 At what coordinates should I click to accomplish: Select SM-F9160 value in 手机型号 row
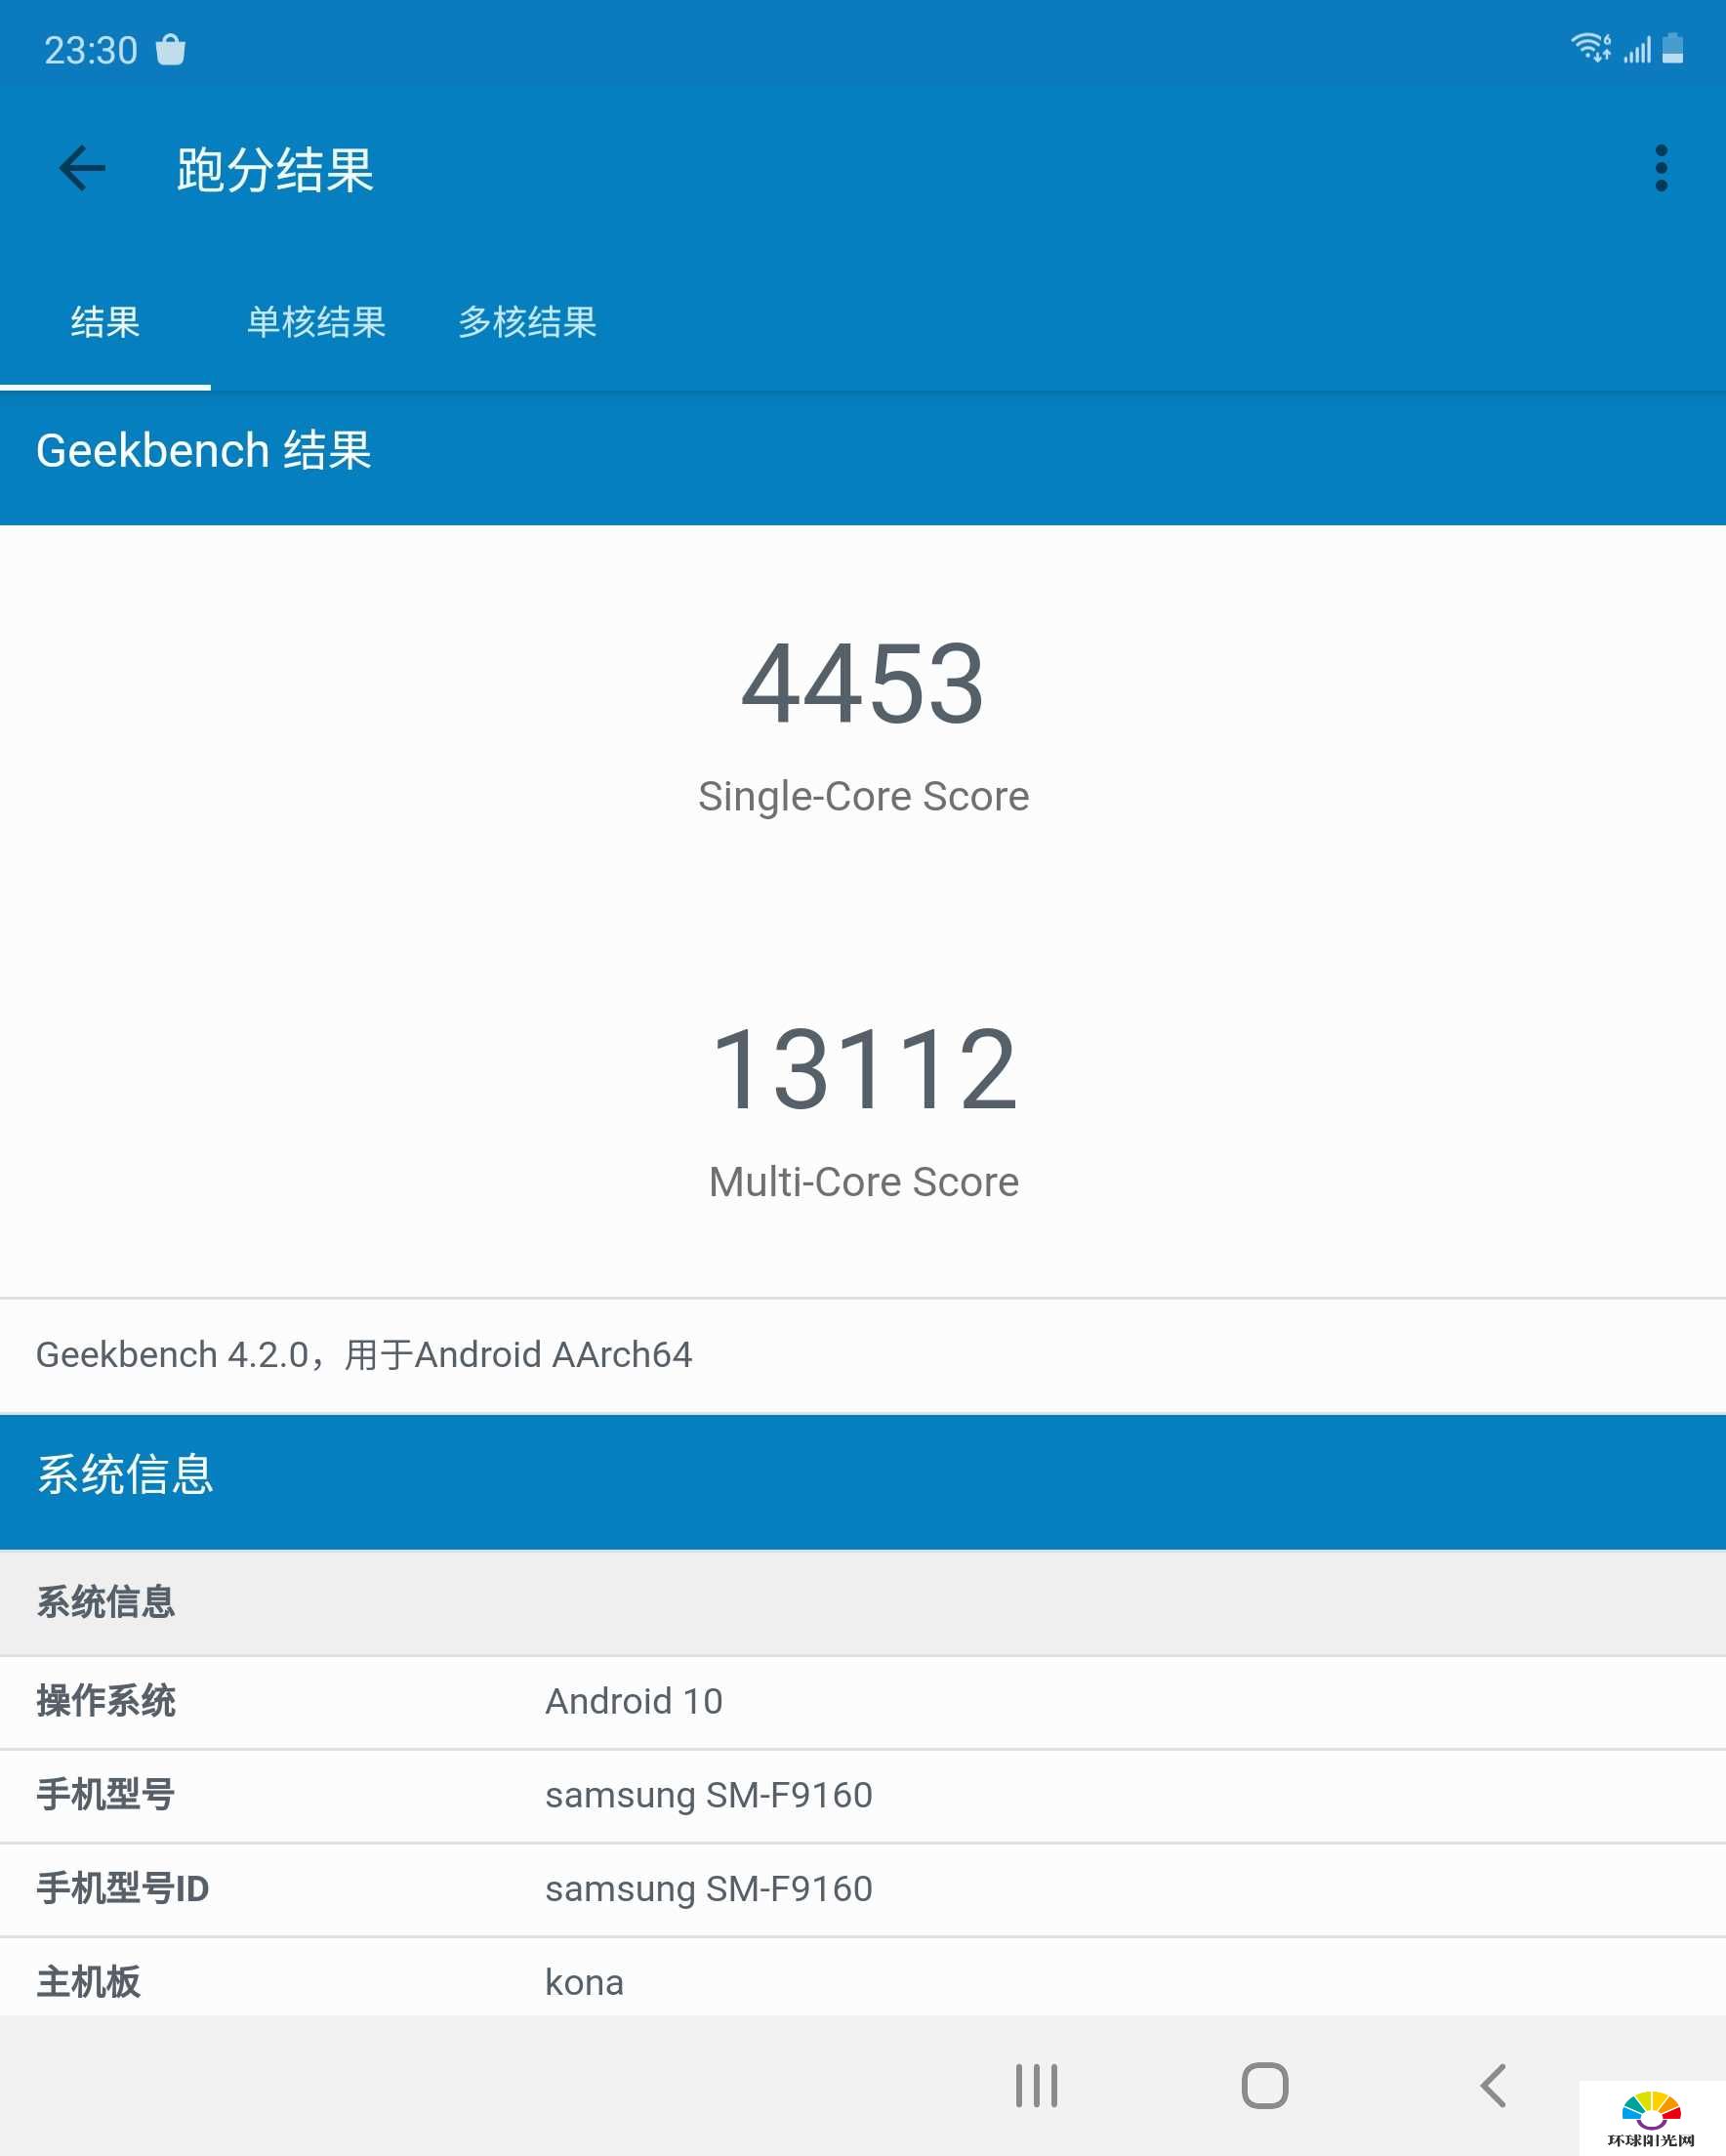tap(709, 1795)
